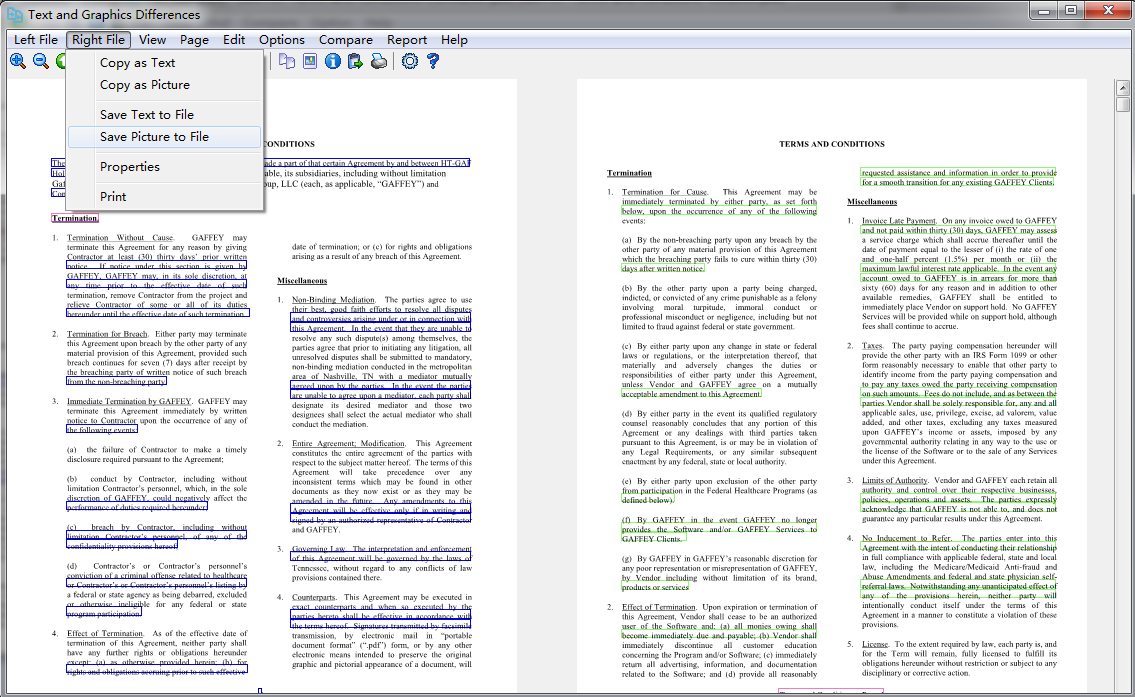
Task: Minimize the Text and Graphics Differences window
Action: click(1044, 10)
